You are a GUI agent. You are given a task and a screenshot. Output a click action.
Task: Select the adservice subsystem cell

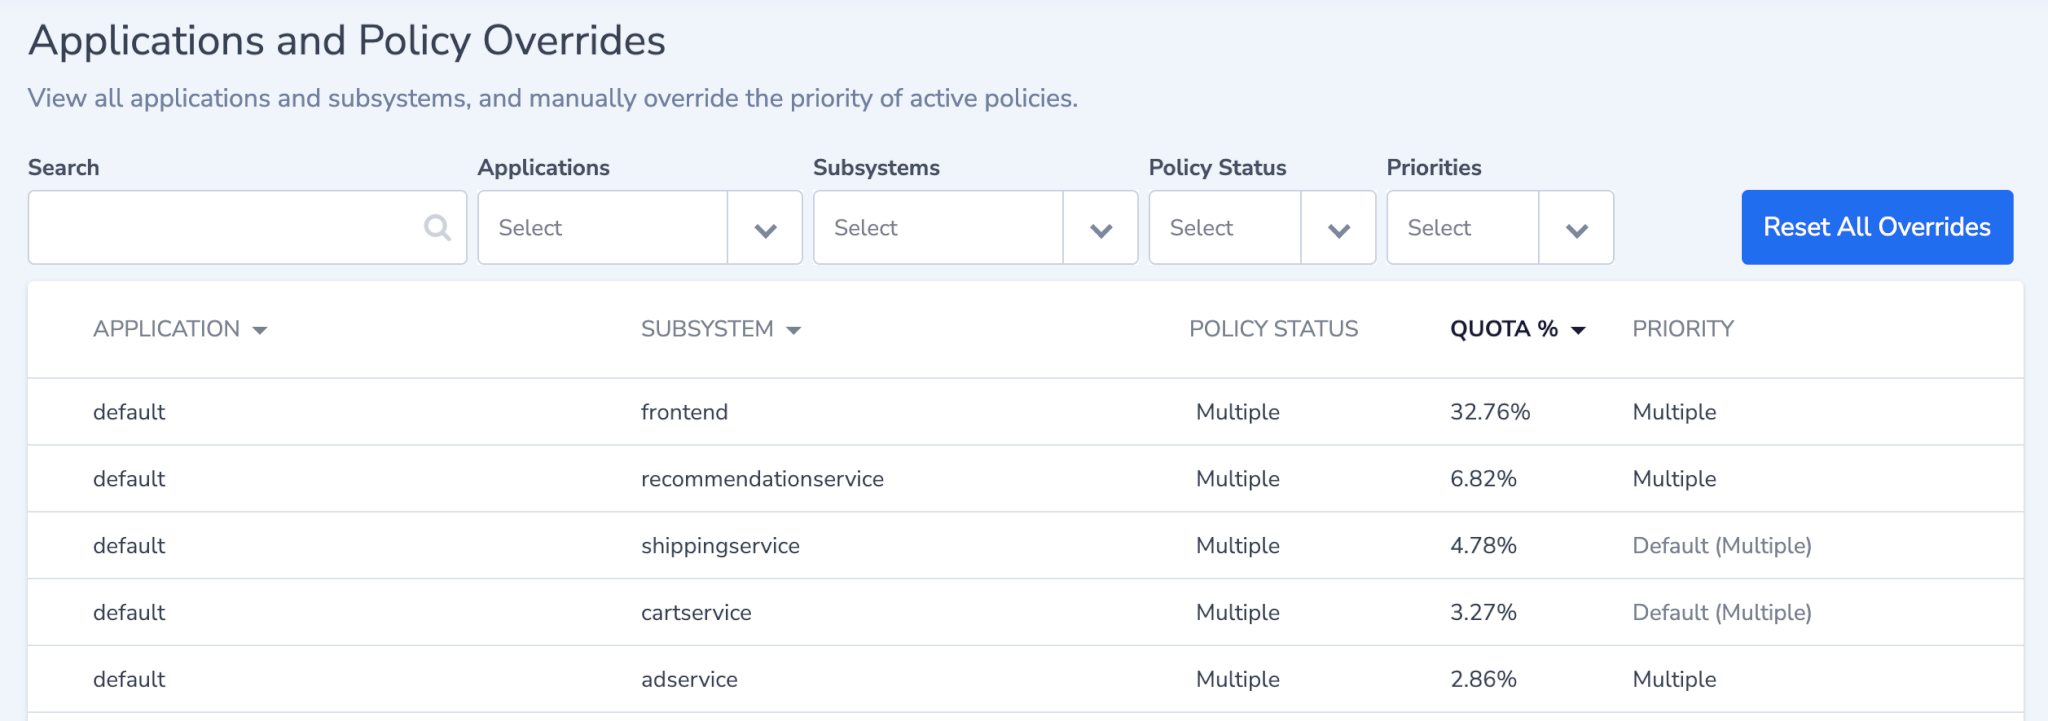point(689,680)
